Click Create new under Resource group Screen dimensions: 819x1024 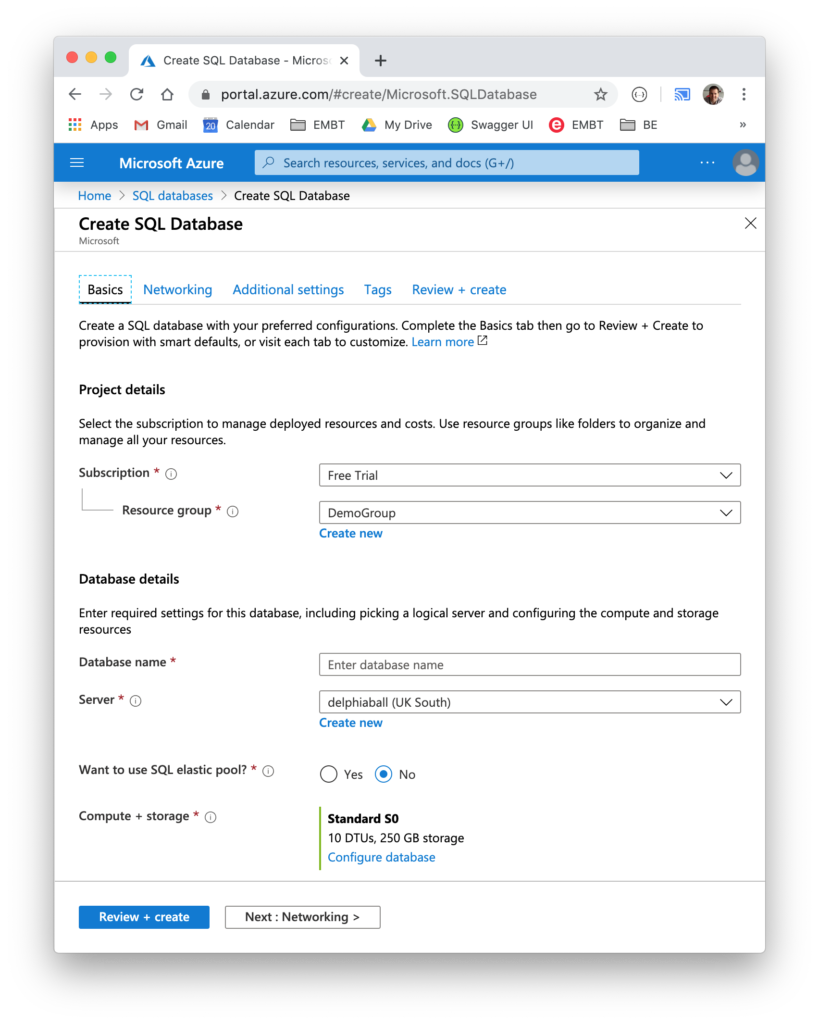[x=351, y=534]
